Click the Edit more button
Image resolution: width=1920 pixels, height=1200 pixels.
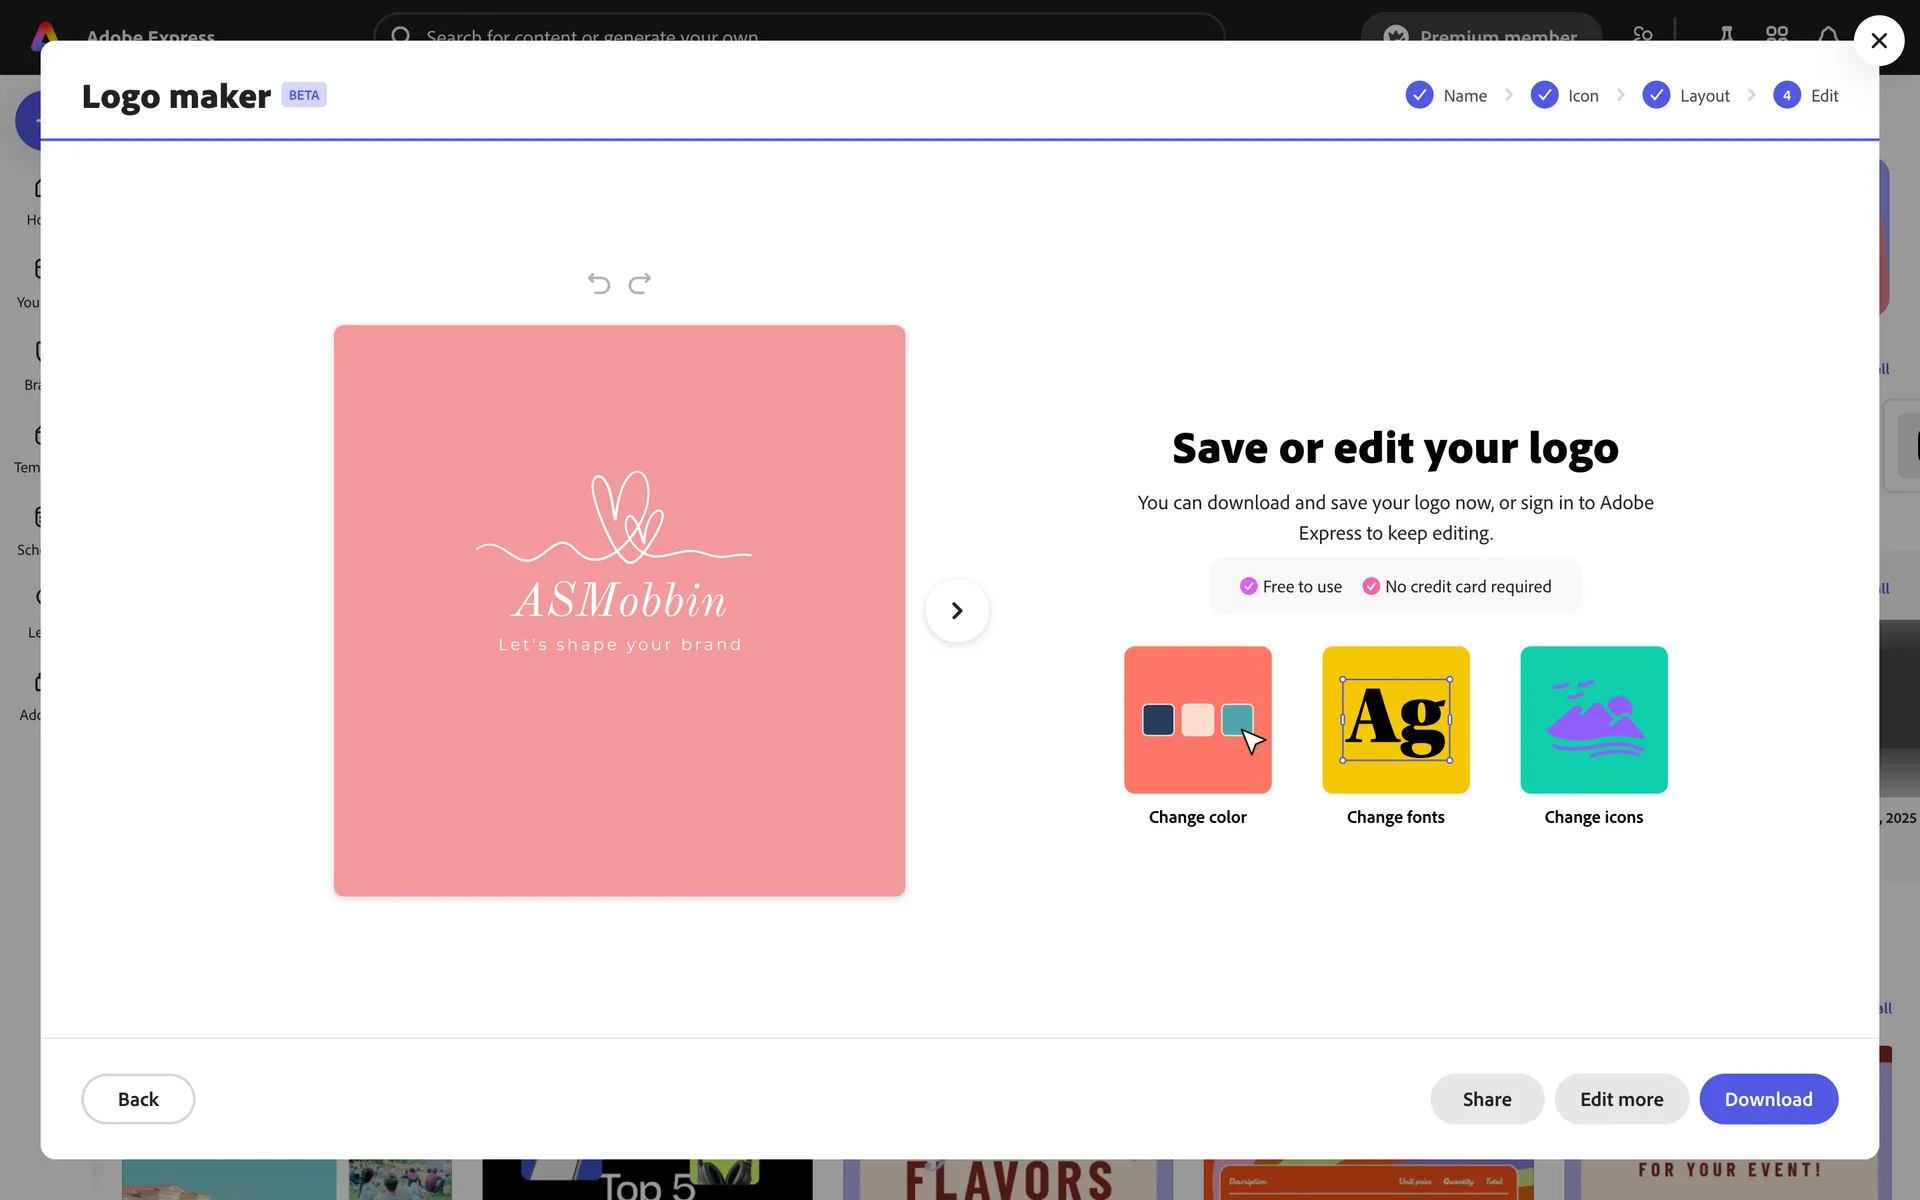click(x=1621, y=1099)
